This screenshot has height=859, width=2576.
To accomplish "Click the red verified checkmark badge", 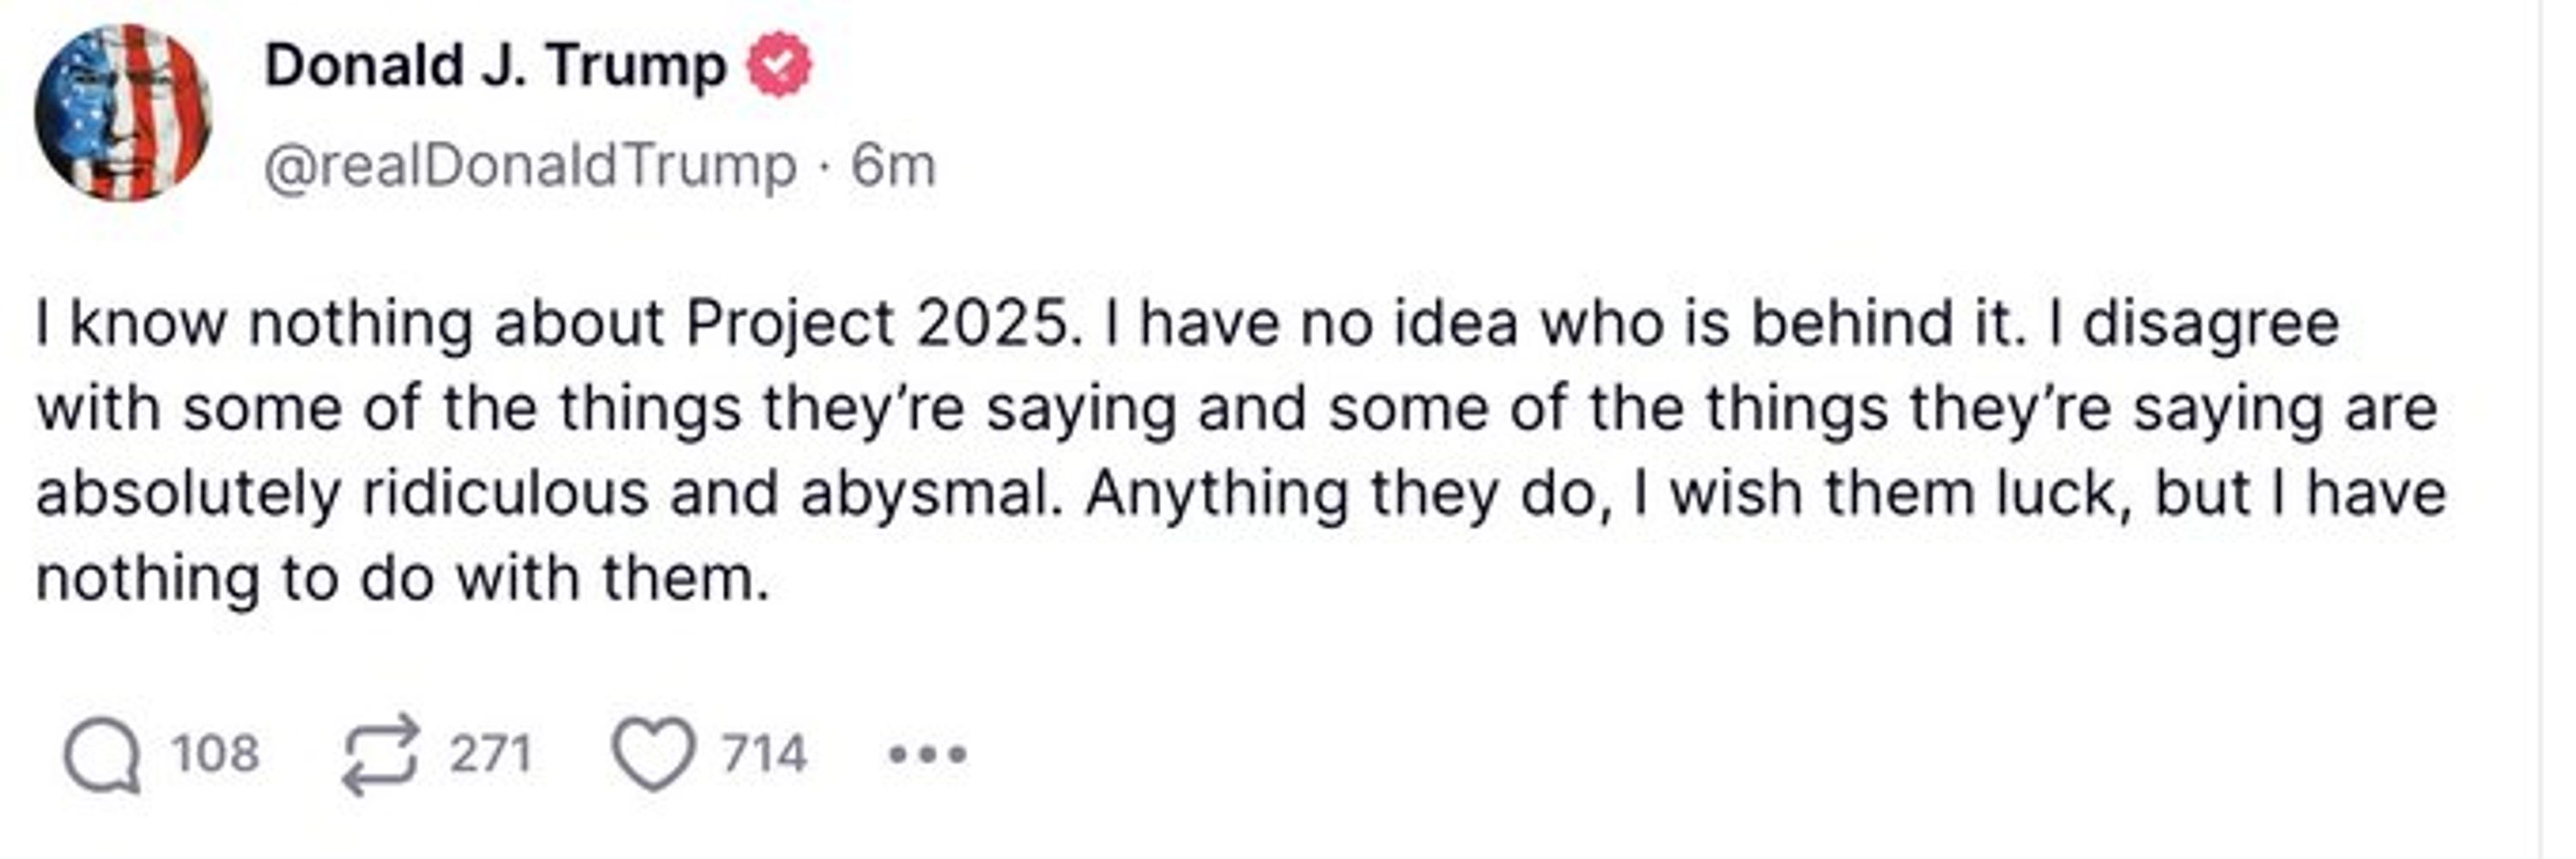I will [x=780, y=64].
